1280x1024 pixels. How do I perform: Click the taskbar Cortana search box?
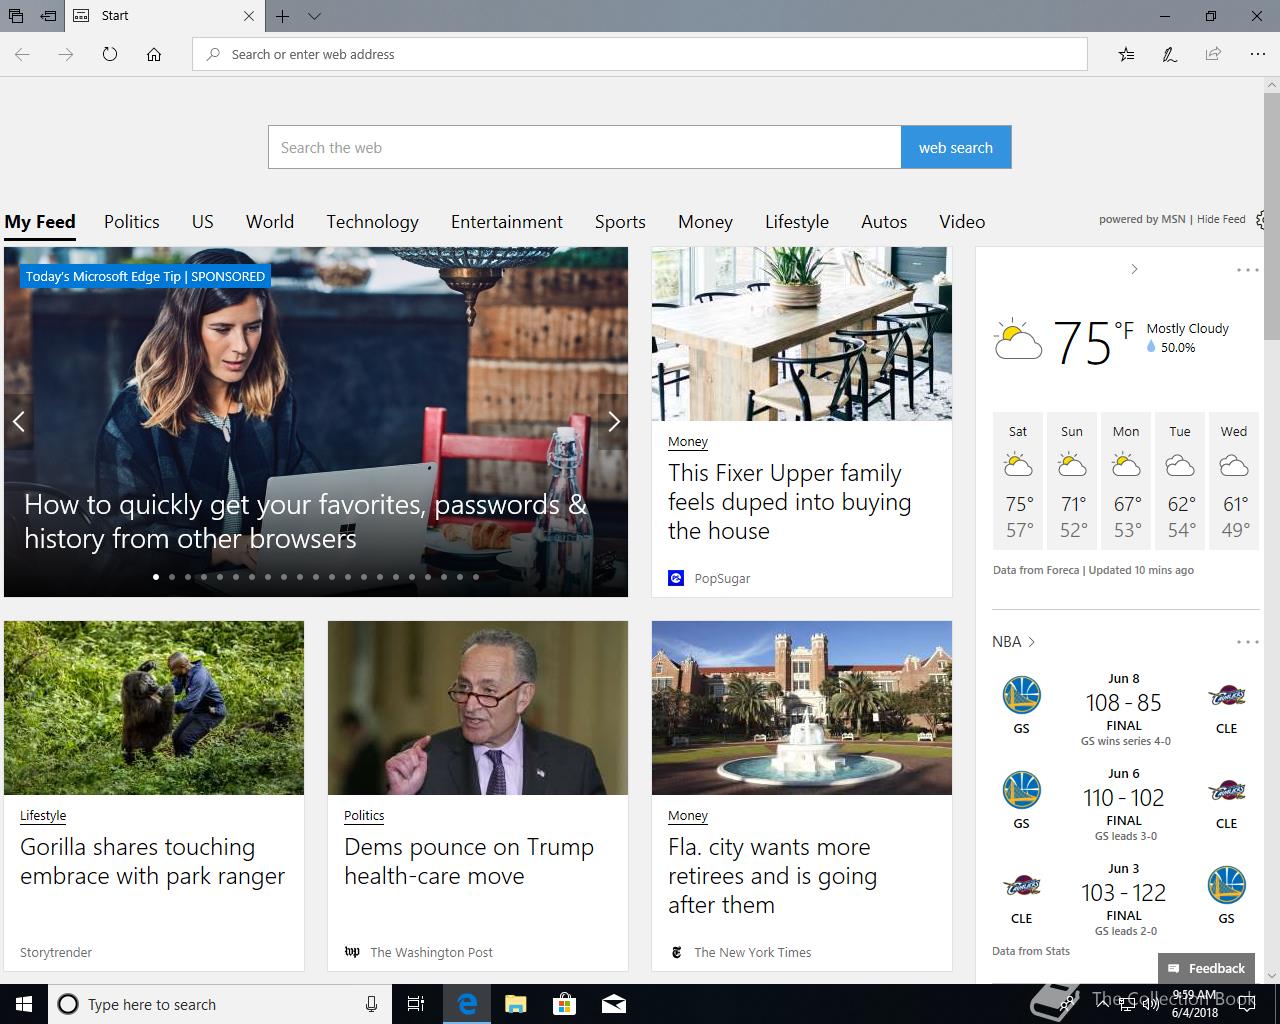(218, 1004)
